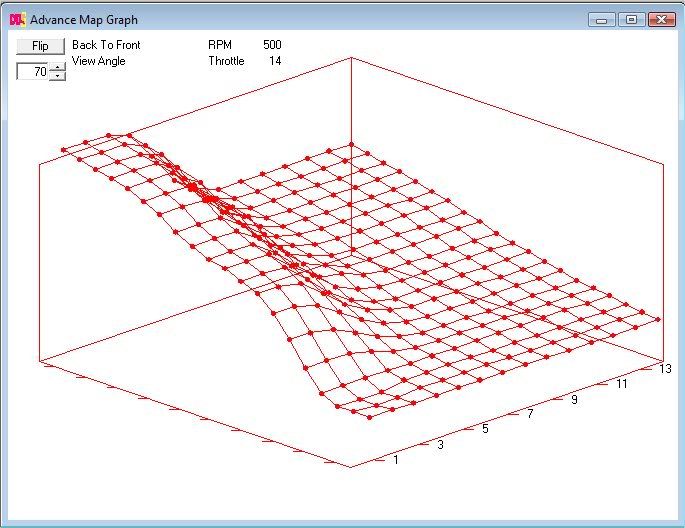Click axis tick label 7
This screenshot has width=685, height=528.
click(x=530, y=414)
